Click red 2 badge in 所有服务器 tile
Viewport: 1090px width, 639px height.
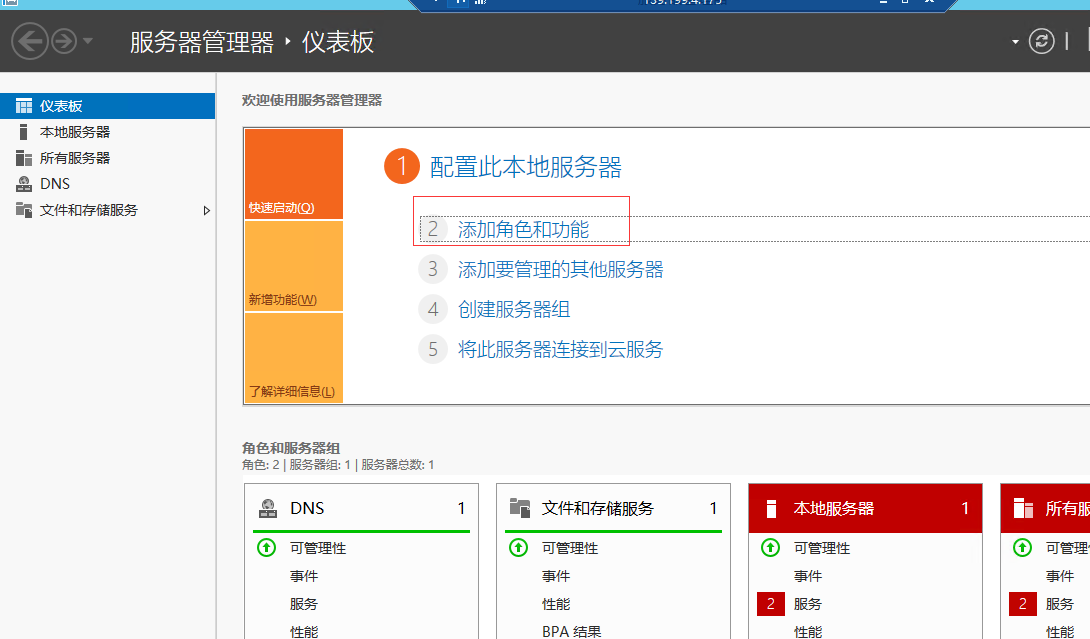(x=1023, y=604)
